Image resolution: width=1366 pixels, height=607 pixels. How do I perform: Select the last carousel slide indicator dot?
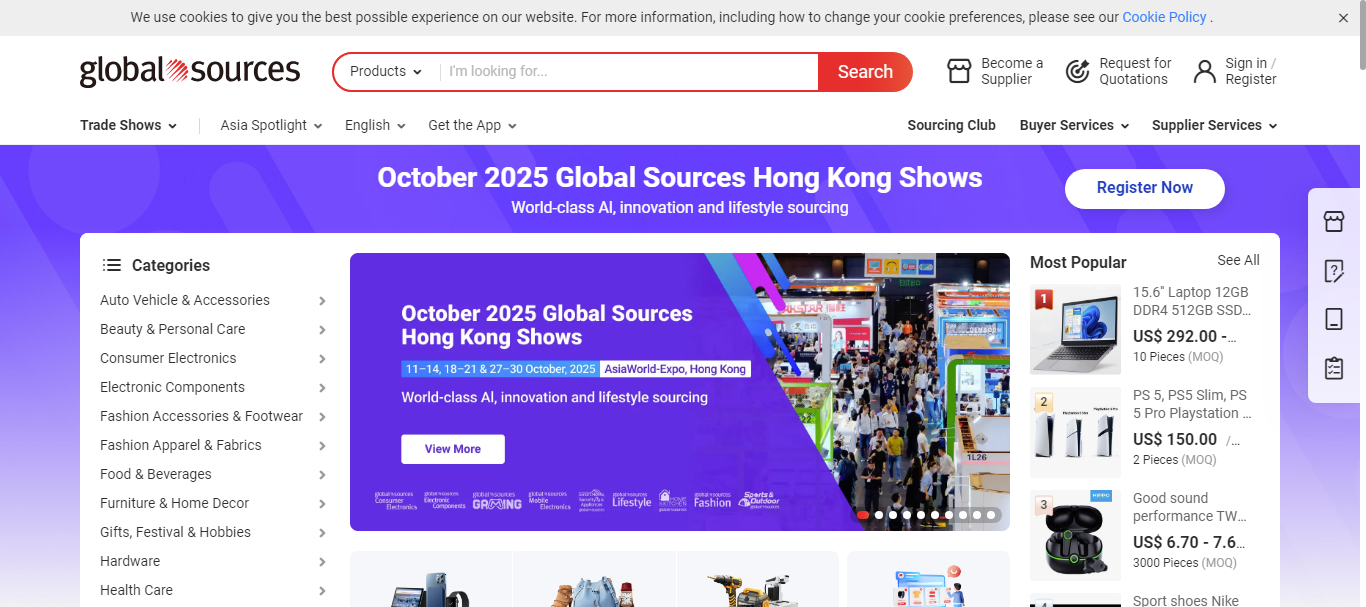[x=991, y=515]
